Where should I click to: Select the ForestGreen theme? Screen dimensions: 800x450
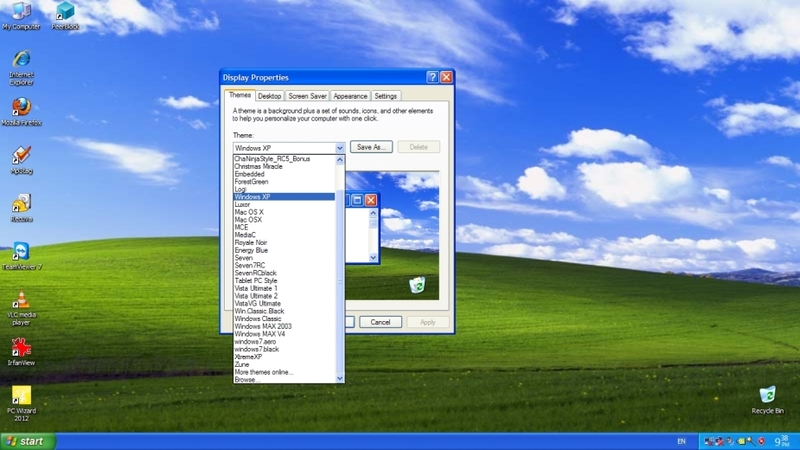[284, 182]
